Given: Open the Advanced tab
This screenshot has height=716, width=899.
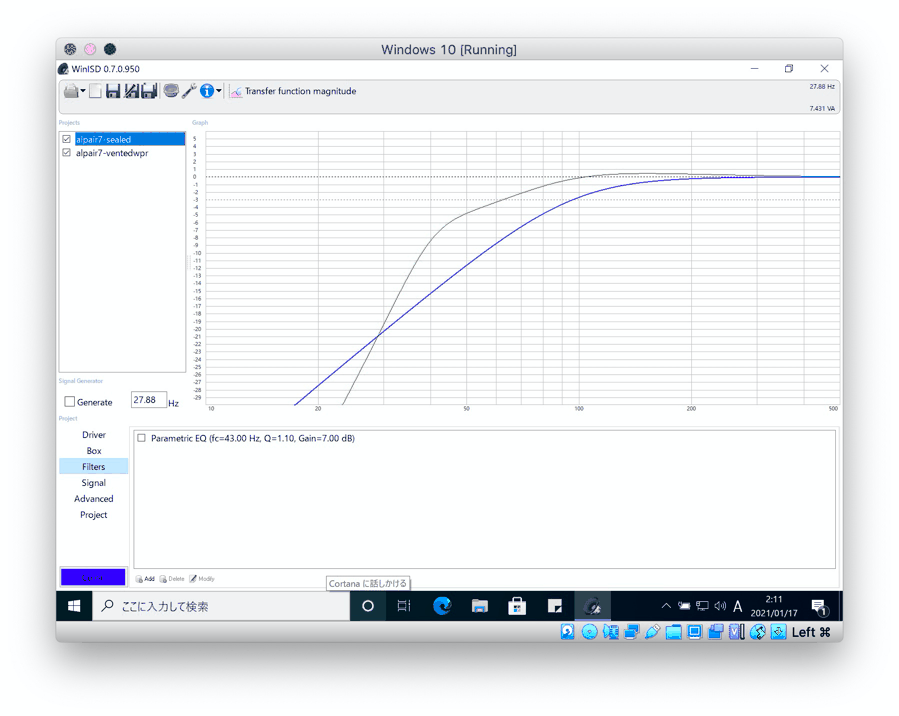Looking at the screenshot, I should [93, 499].
